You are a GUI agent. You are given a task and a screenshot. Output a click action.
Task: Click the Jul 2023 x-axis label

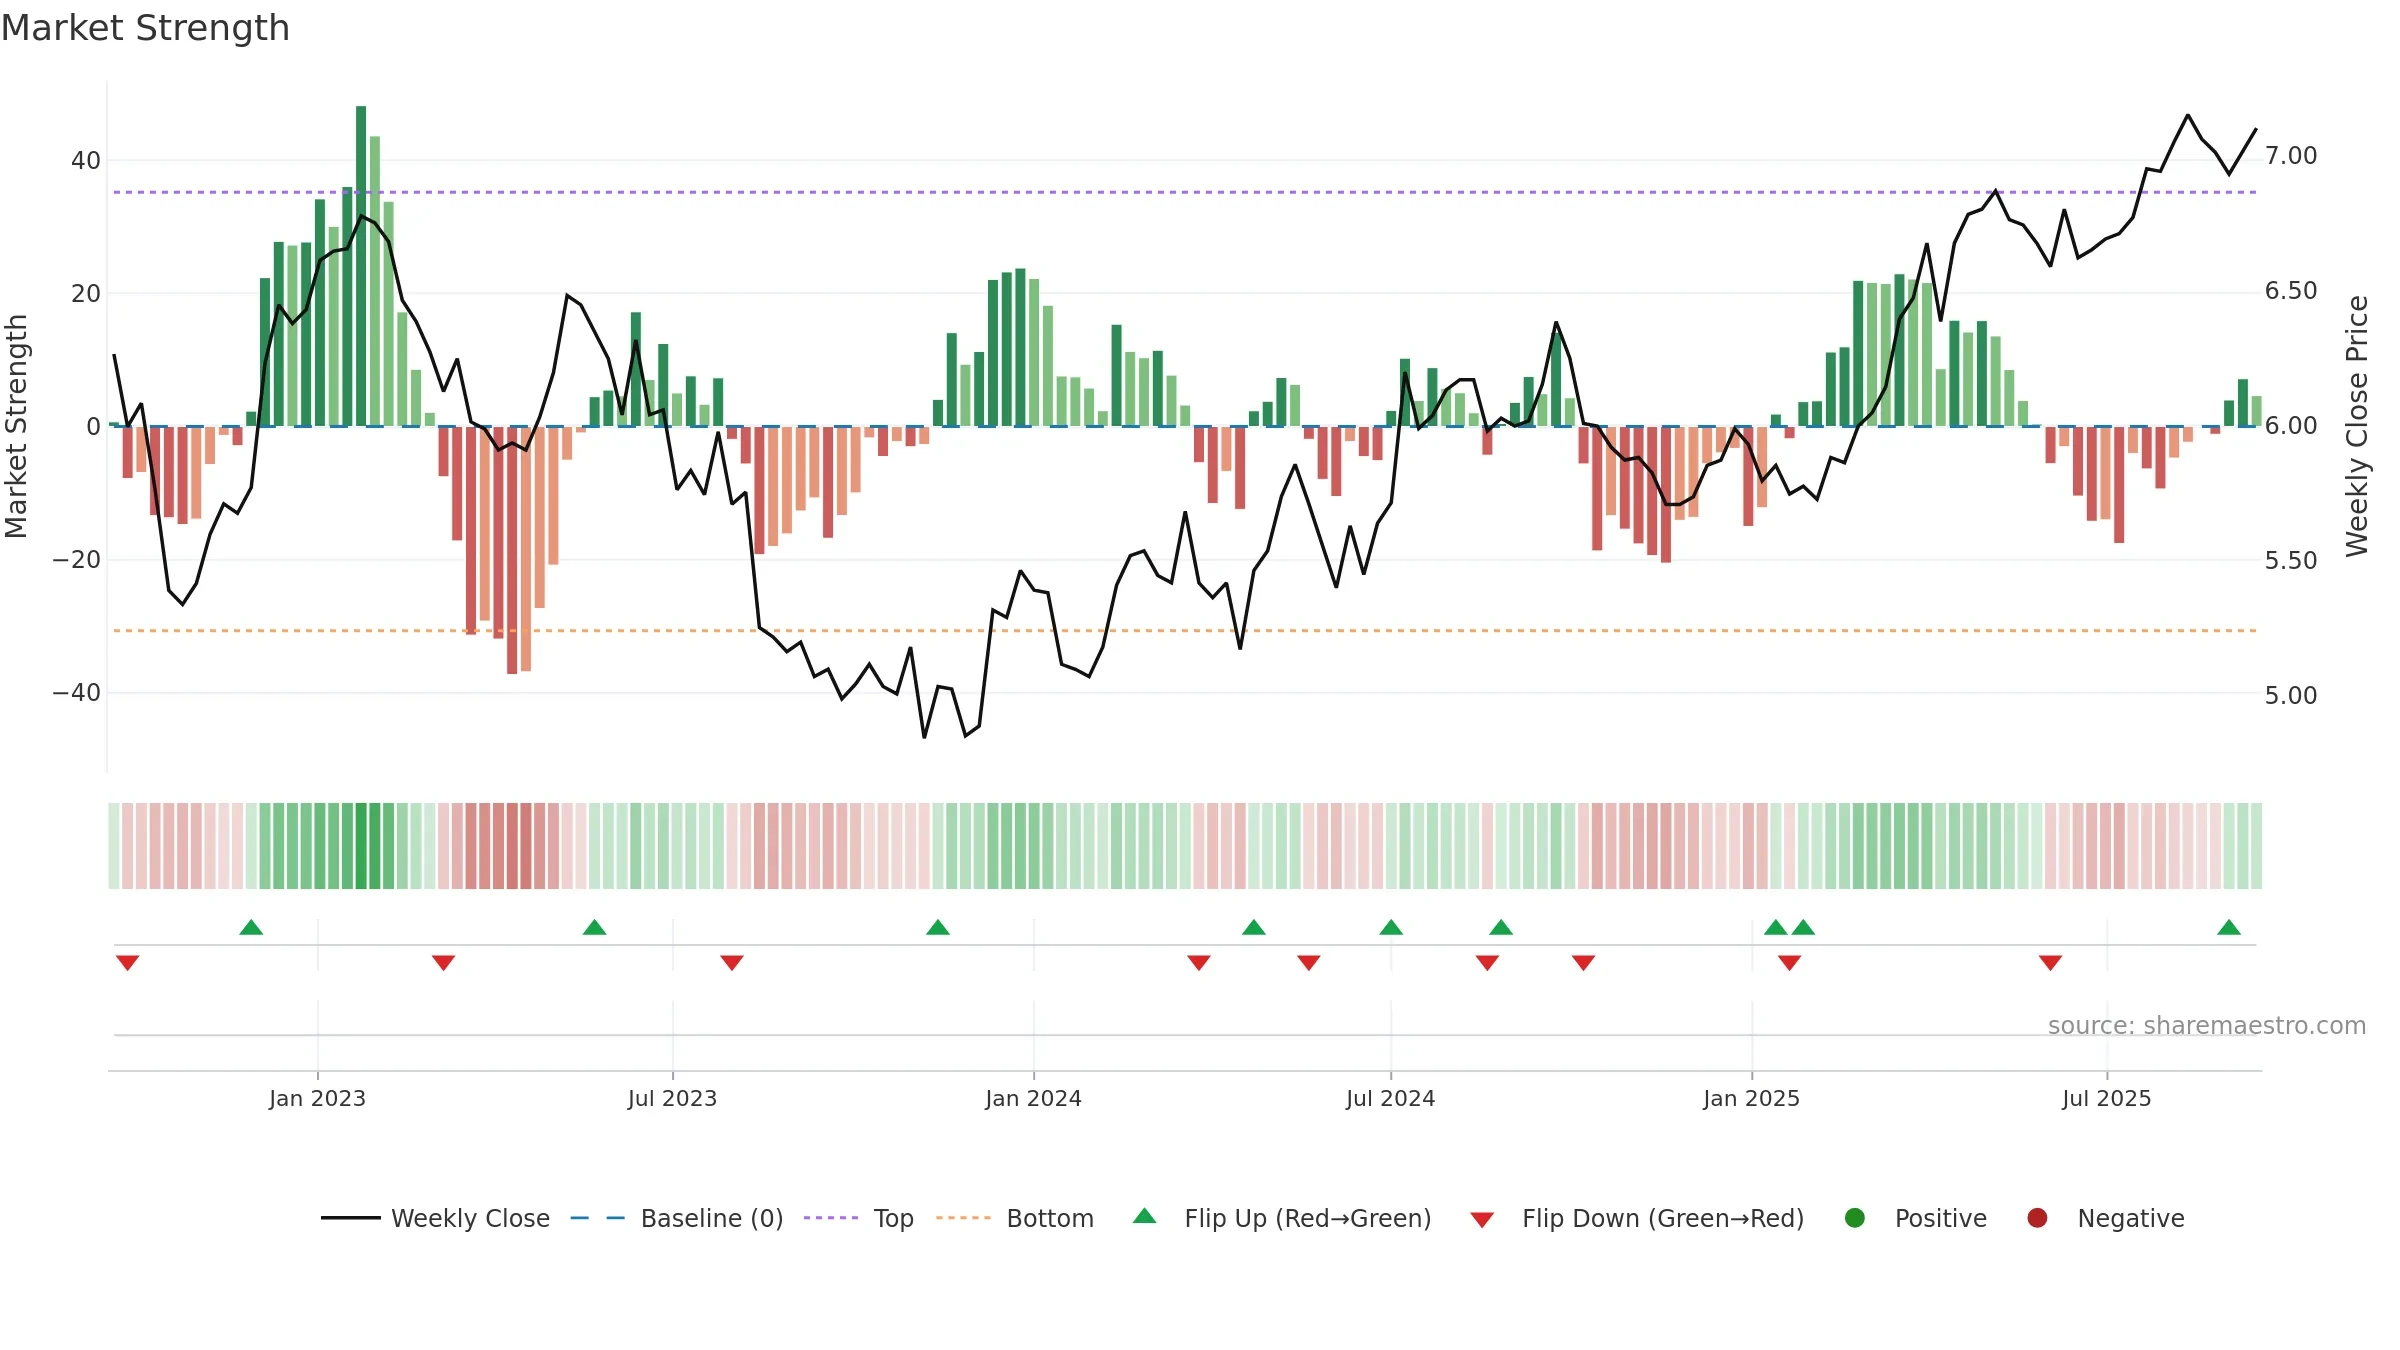pos(672,1098)
